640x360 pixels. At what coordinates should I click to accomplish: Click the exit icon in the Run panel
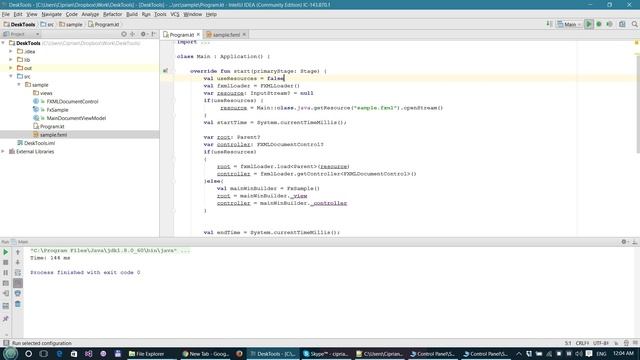tap(6, 293)
